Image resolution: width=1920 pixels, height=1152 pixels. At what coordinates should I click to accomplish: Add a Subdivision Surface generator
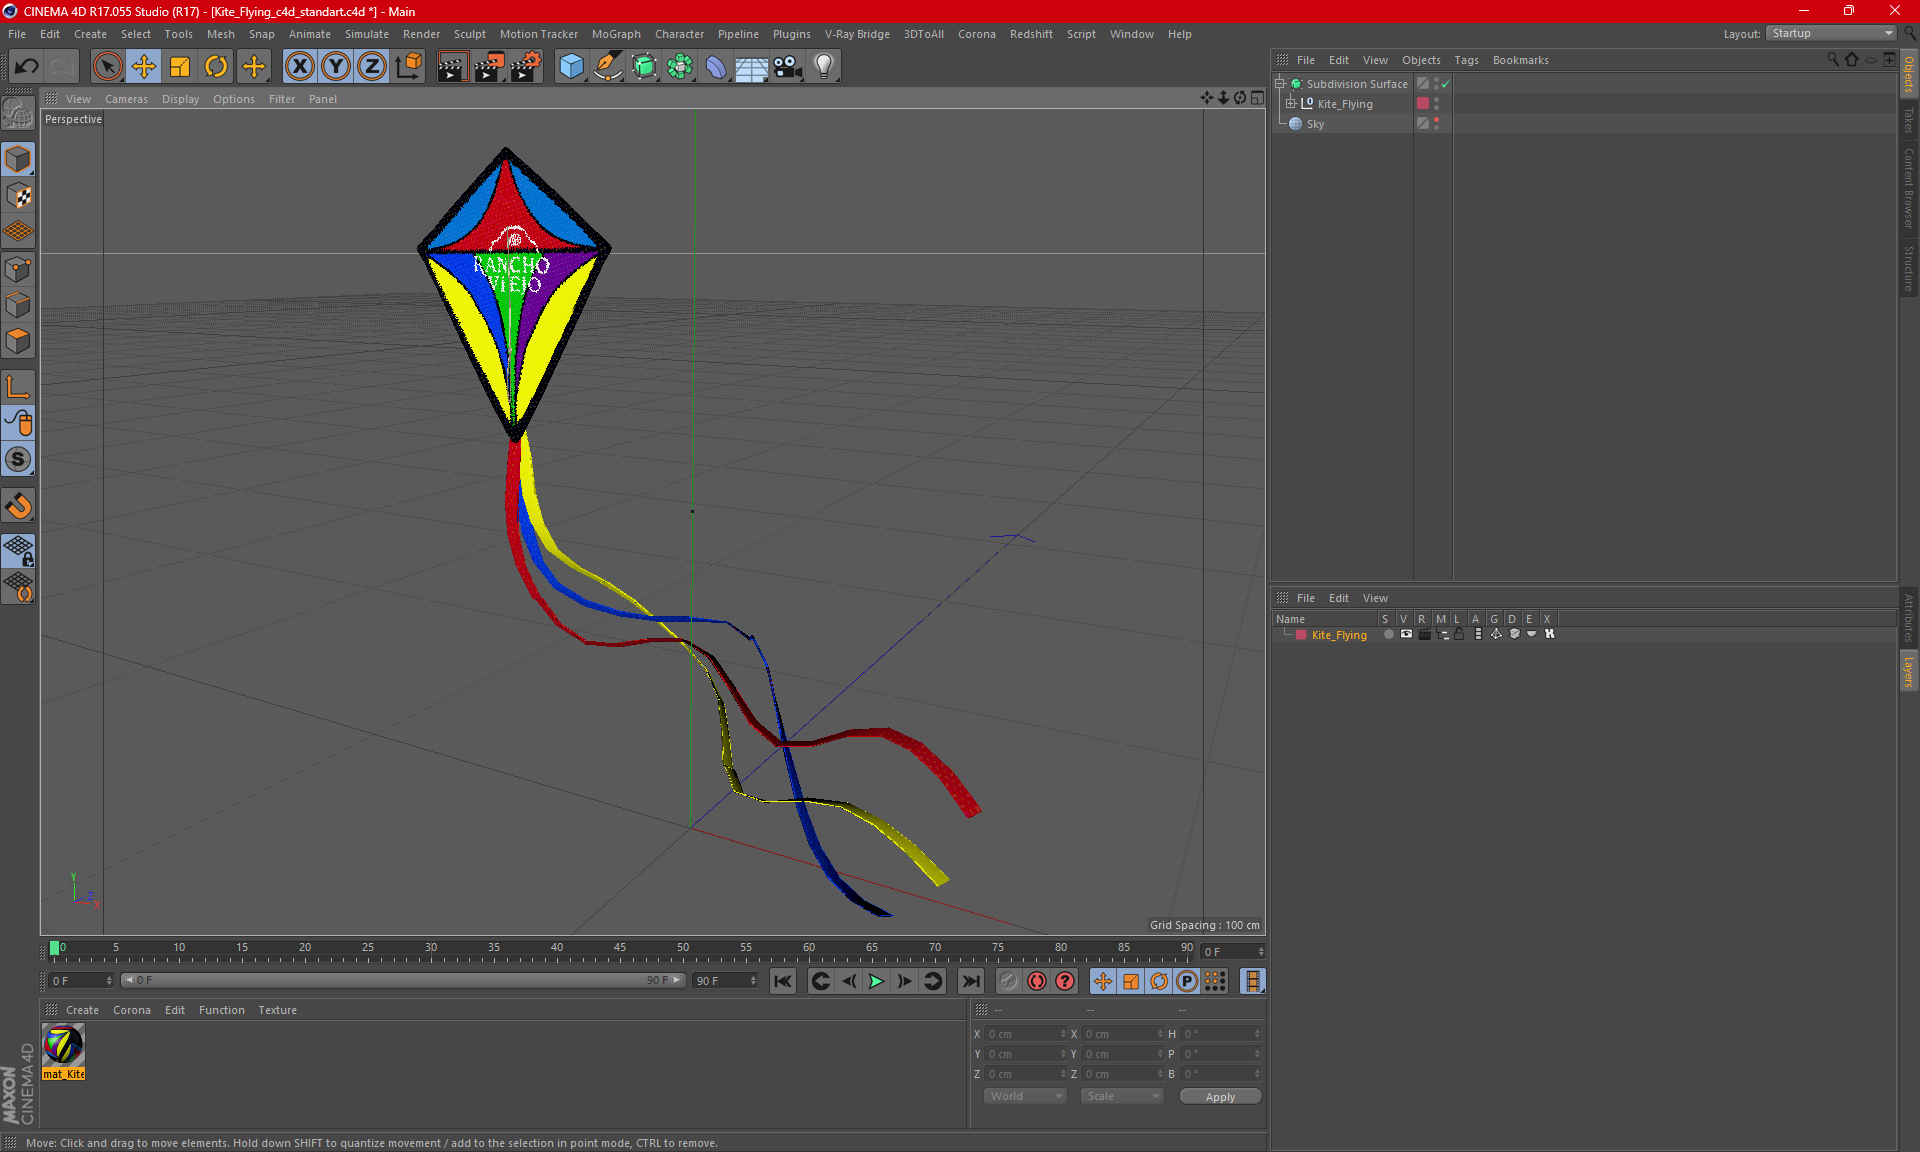(x=644, y=67)
